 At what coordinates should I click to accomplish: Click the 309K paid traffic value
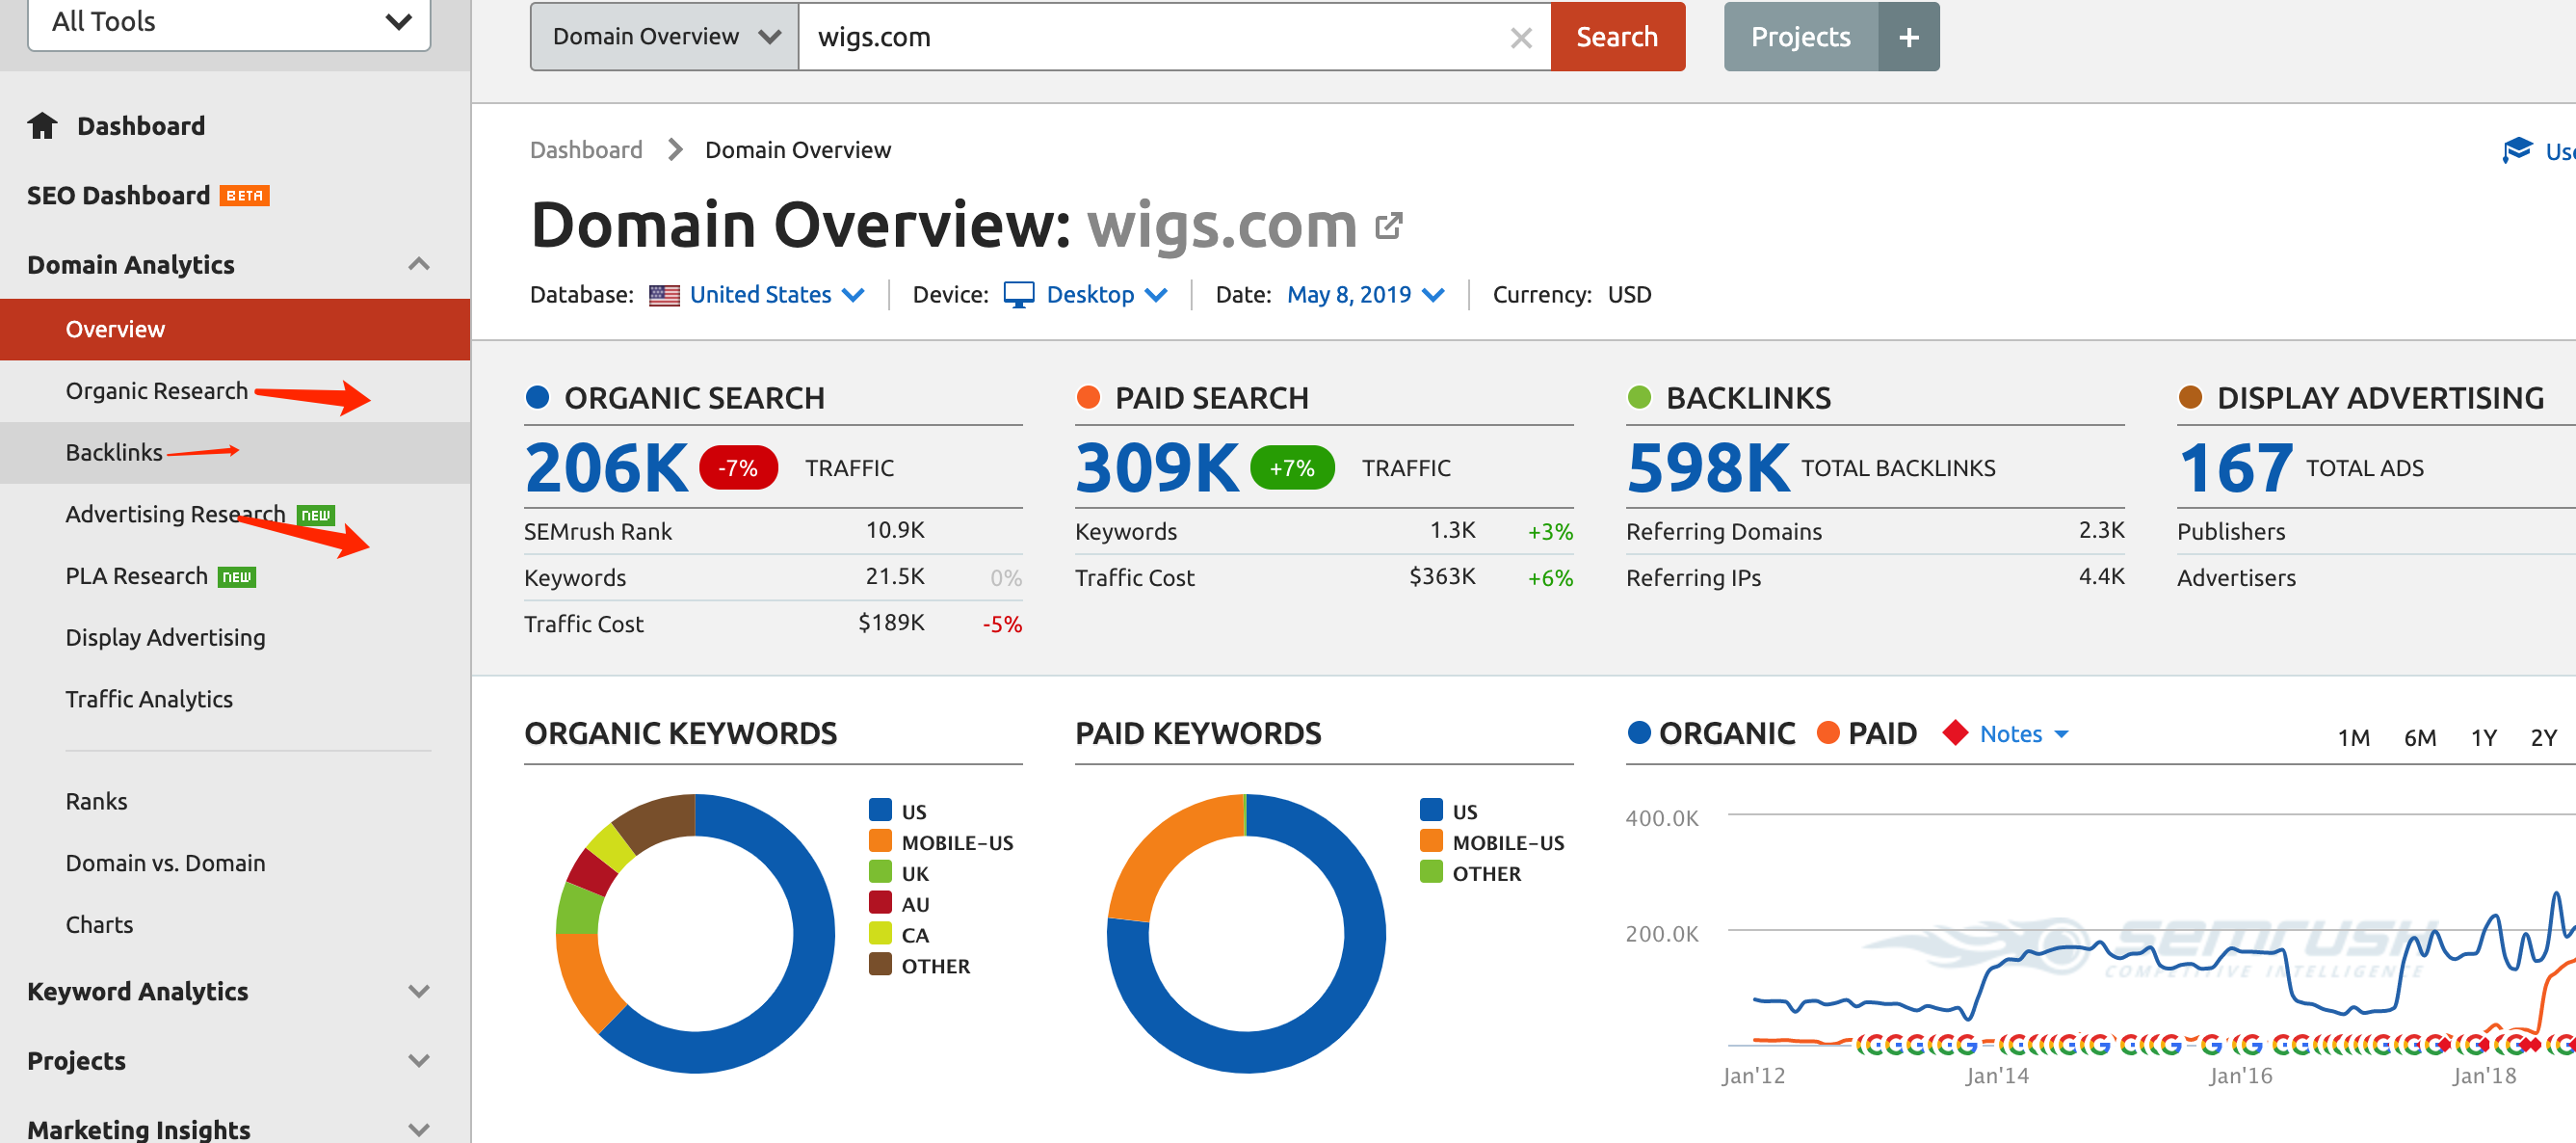click(1157, 468)
